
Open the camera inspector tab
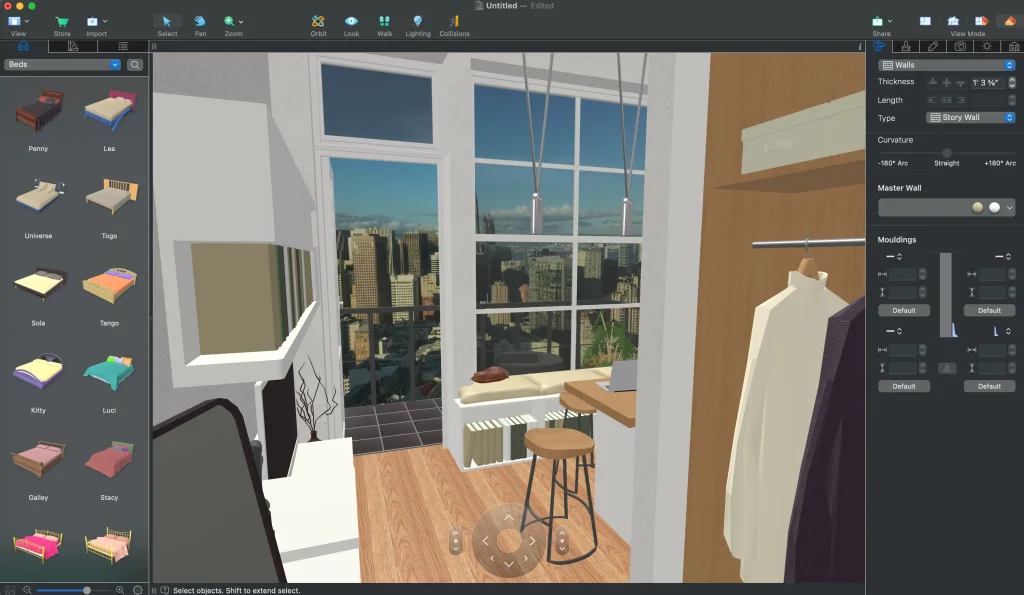[959, 46]
